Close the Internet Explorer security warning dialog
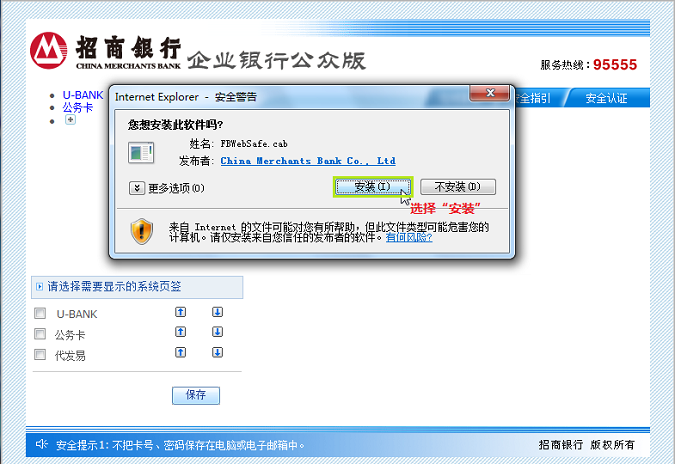 [x=490, y=93]
